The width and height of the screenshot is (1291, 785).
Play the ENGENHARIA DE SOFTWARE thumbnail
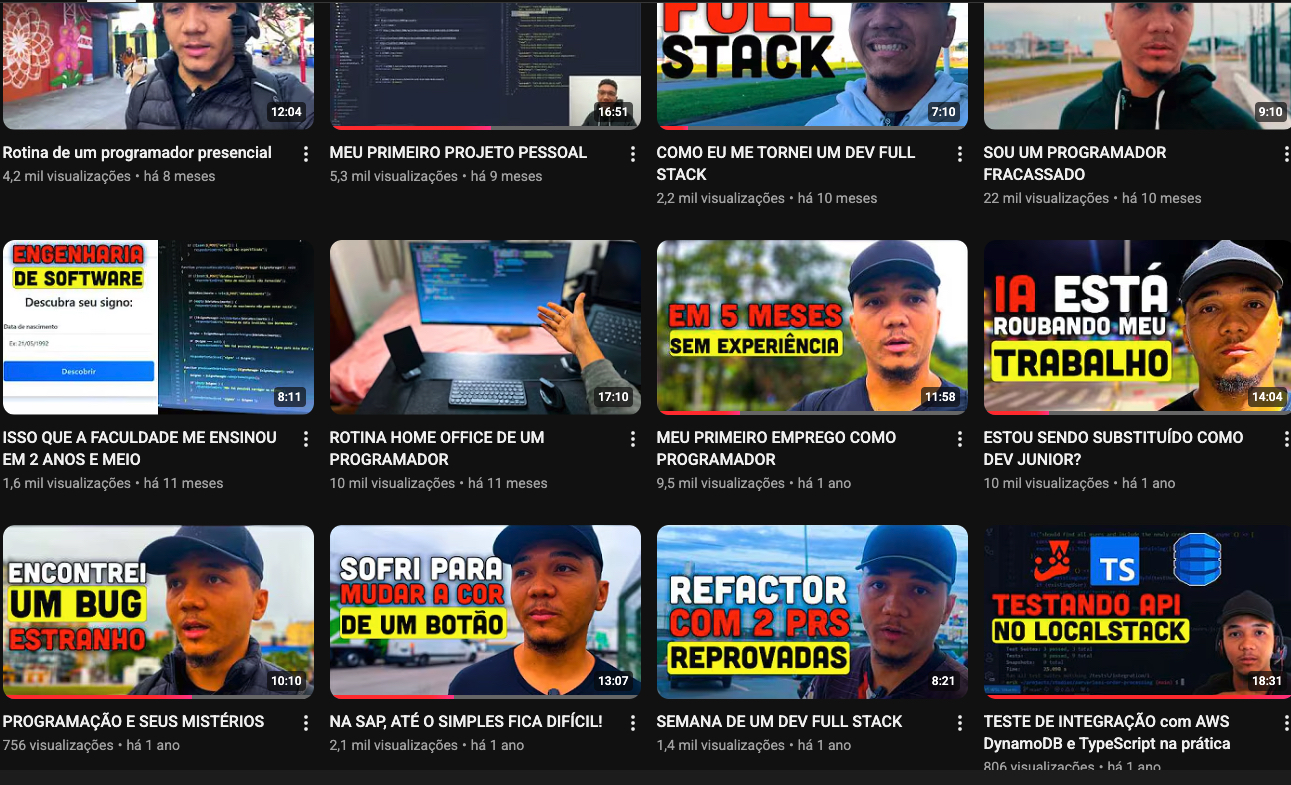click(158, 327)
